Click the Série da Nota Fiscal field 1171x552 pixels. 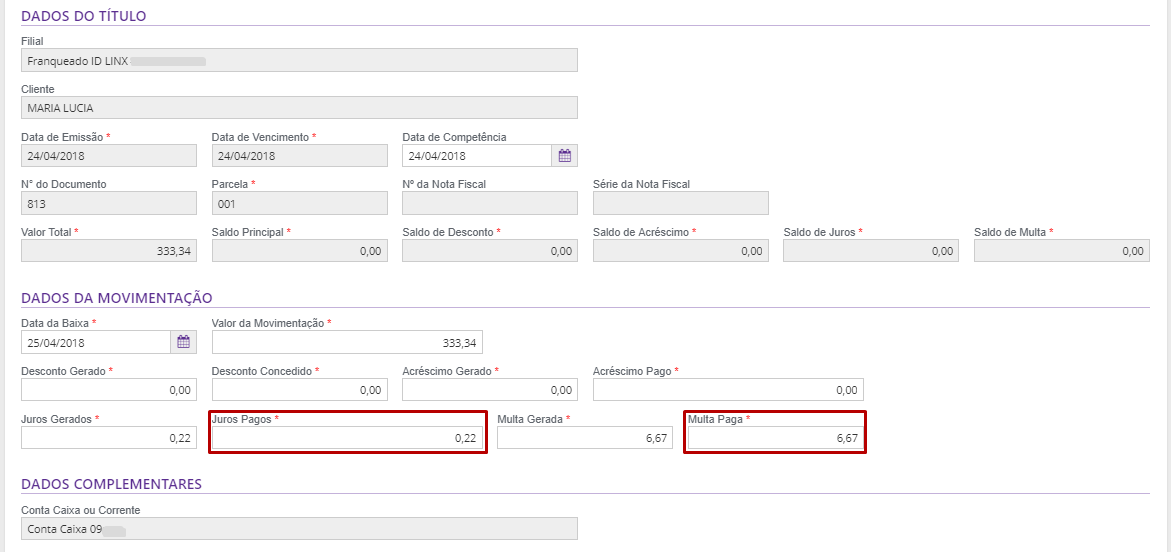click(x=680, y=203)
